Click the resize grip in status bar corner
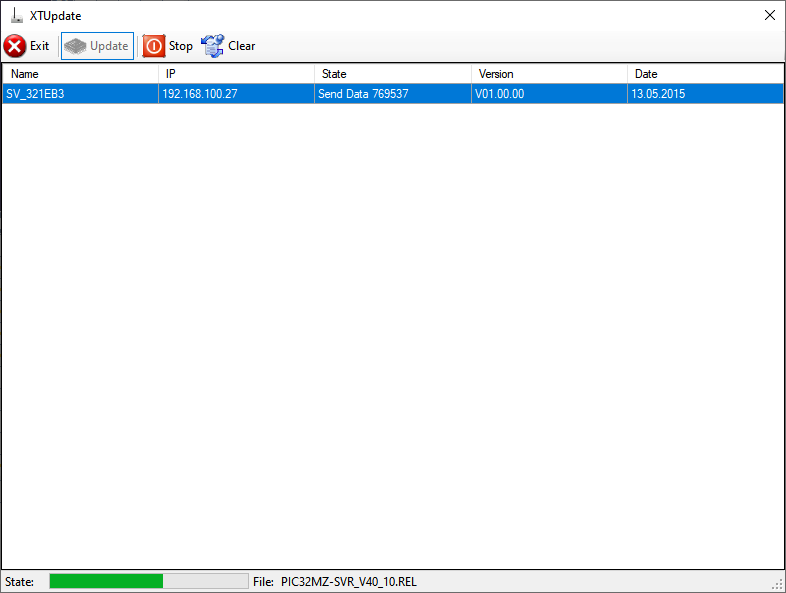The width and height of the screenshot is (786, 593). tap(777, 584)
